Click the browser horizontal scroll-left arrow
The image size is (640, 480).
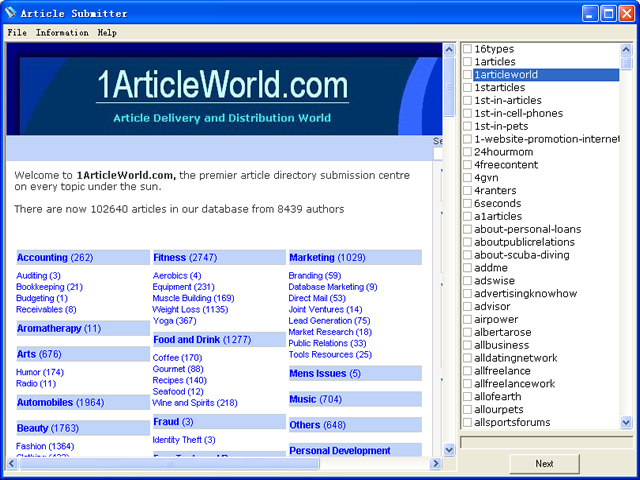(x=12, y=463)
